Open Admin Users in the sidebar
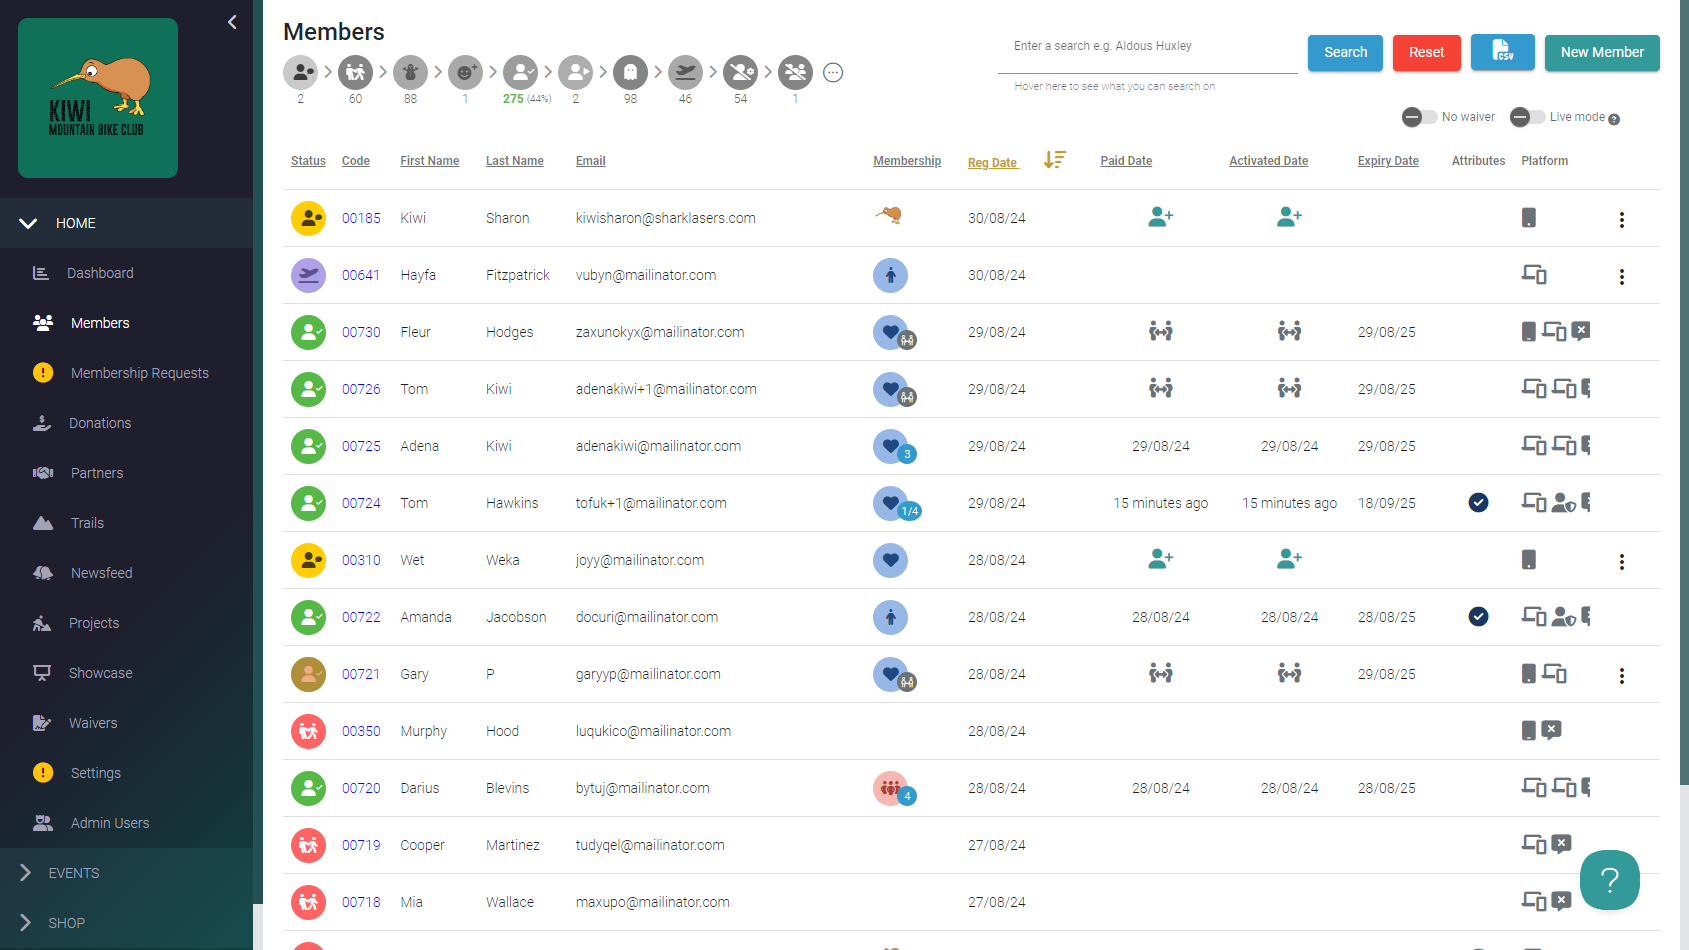 click(126, 823)
